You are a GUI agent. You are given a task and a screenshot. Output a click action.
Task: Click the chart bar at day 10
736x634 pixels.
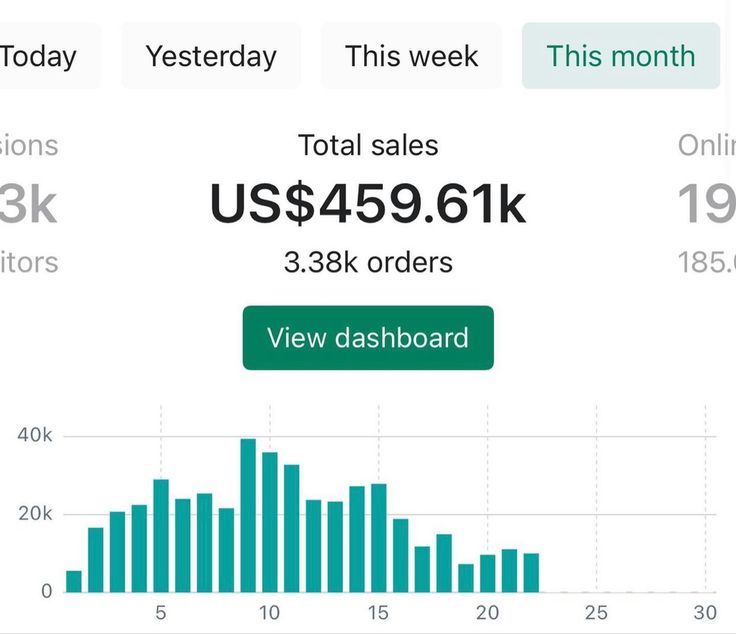coord(270,522)
